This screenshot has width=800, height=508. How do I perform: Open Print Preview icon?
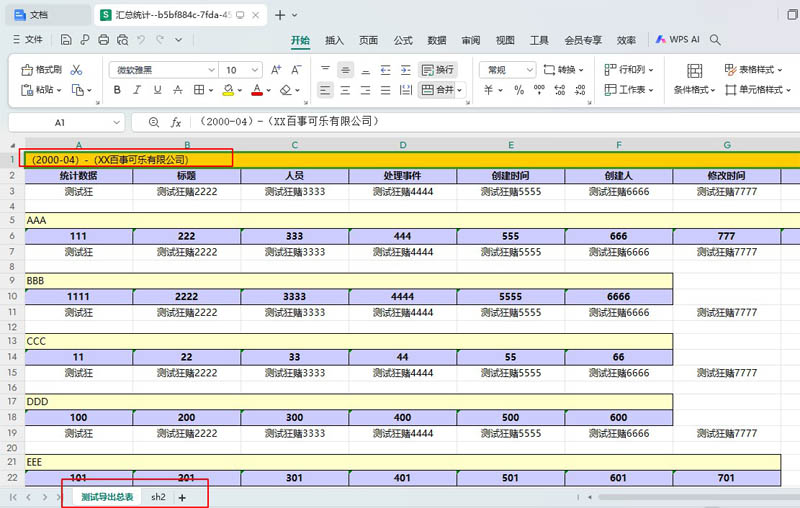tap(122, 40)
